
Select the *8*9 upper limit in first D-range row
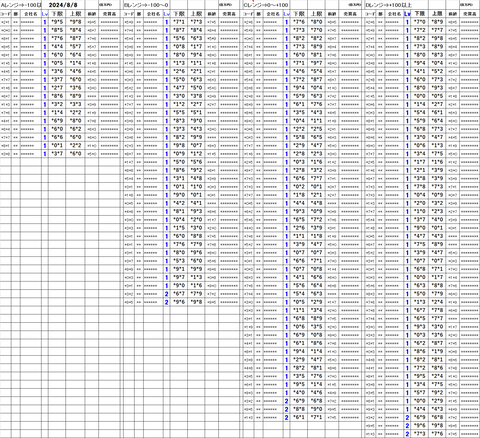tap(437, 22)
